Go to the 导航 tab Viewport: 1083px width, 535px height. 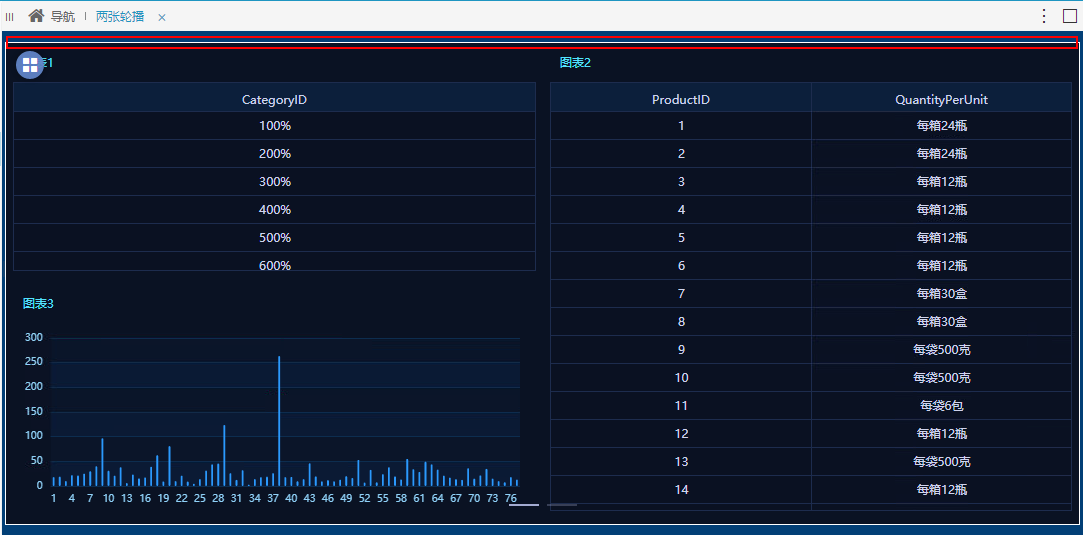63,17
